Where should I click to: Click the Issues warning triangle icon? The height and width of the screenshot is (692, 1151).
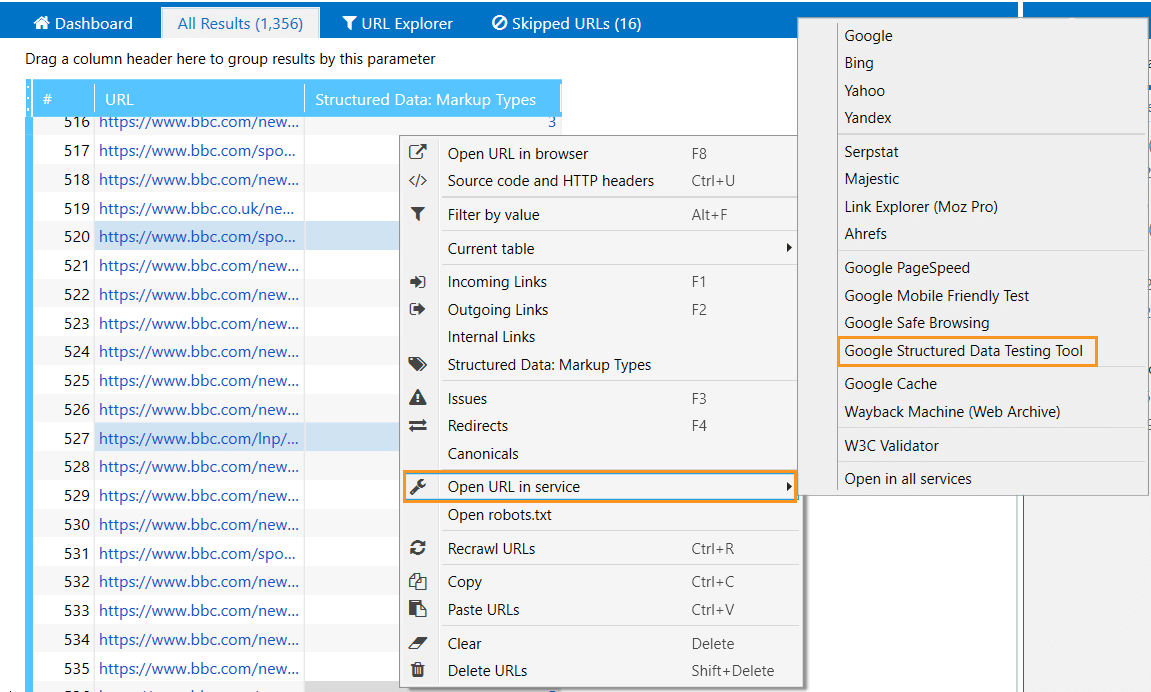click(x=418, y=398)
